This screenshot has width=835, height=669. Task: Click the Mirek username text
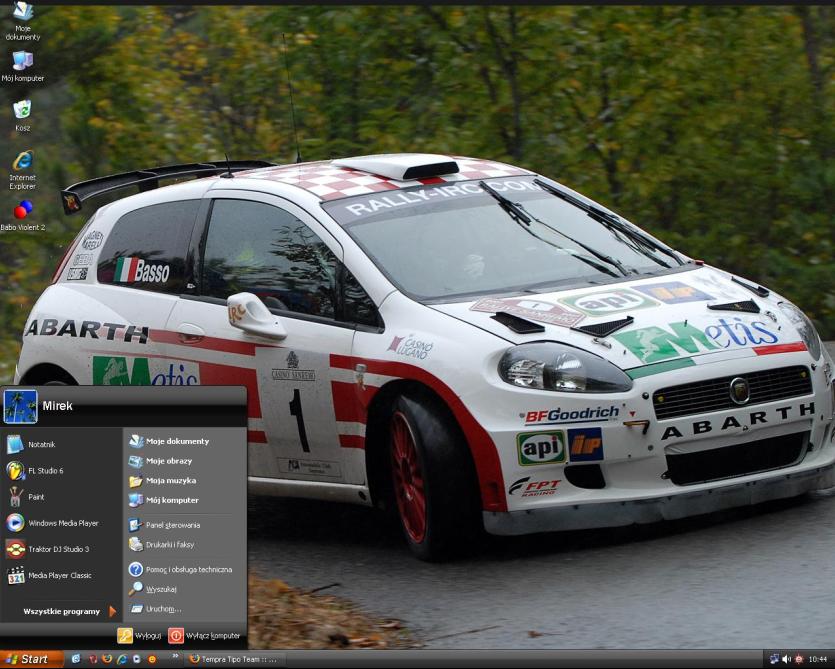coord(58,406)
